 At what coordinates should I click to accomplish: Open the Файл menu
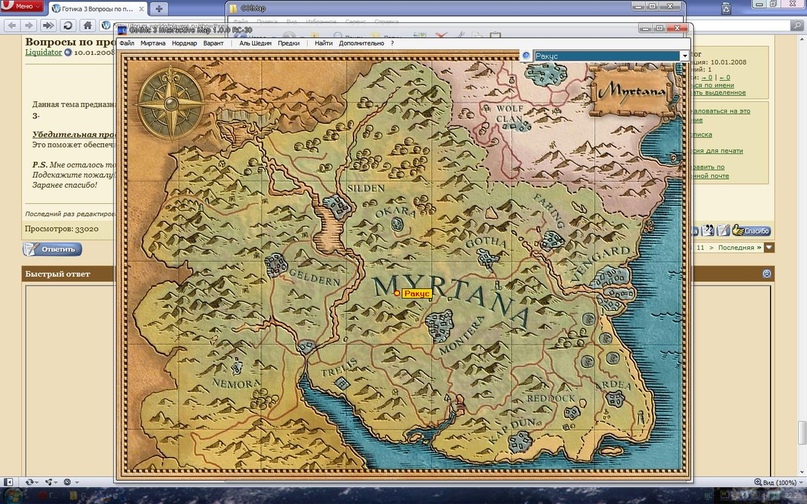pyautogui.click(x=127, y=44)
